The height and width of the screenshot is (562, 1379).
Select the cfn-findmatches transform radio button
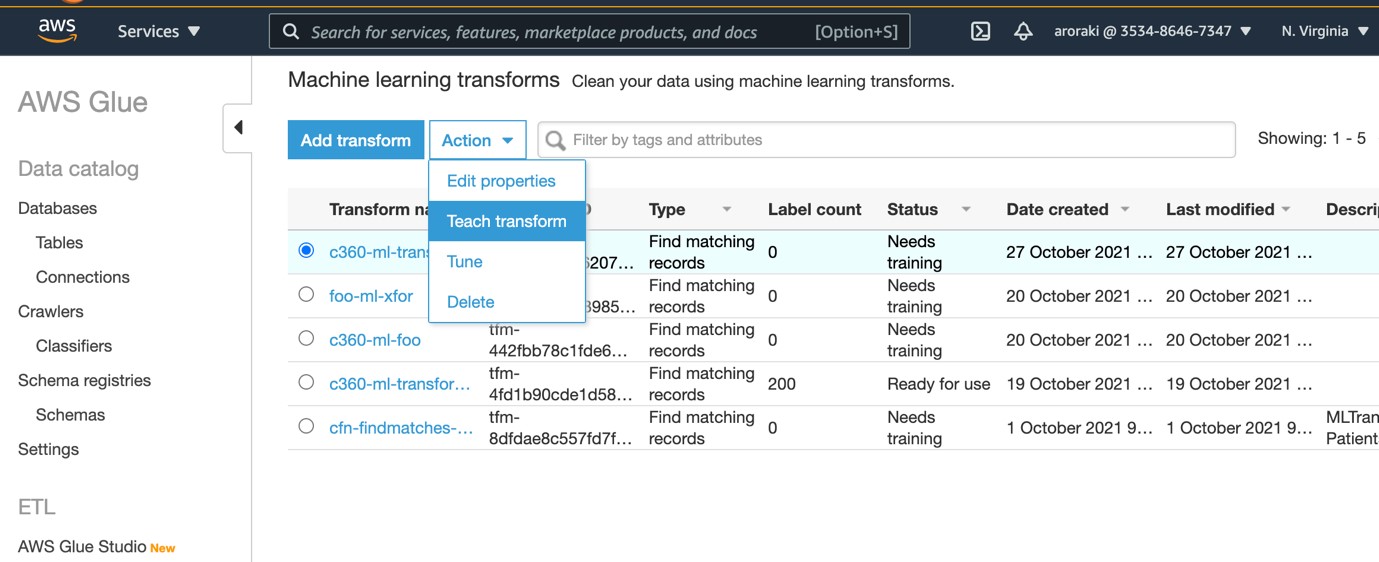(306, 426)
